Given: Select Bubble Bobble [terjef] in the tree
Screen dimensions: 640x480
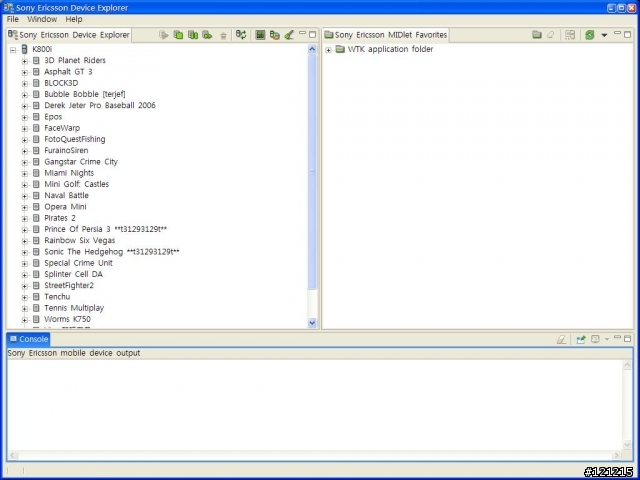Looking at the screenshot, I should click(85, 94).
